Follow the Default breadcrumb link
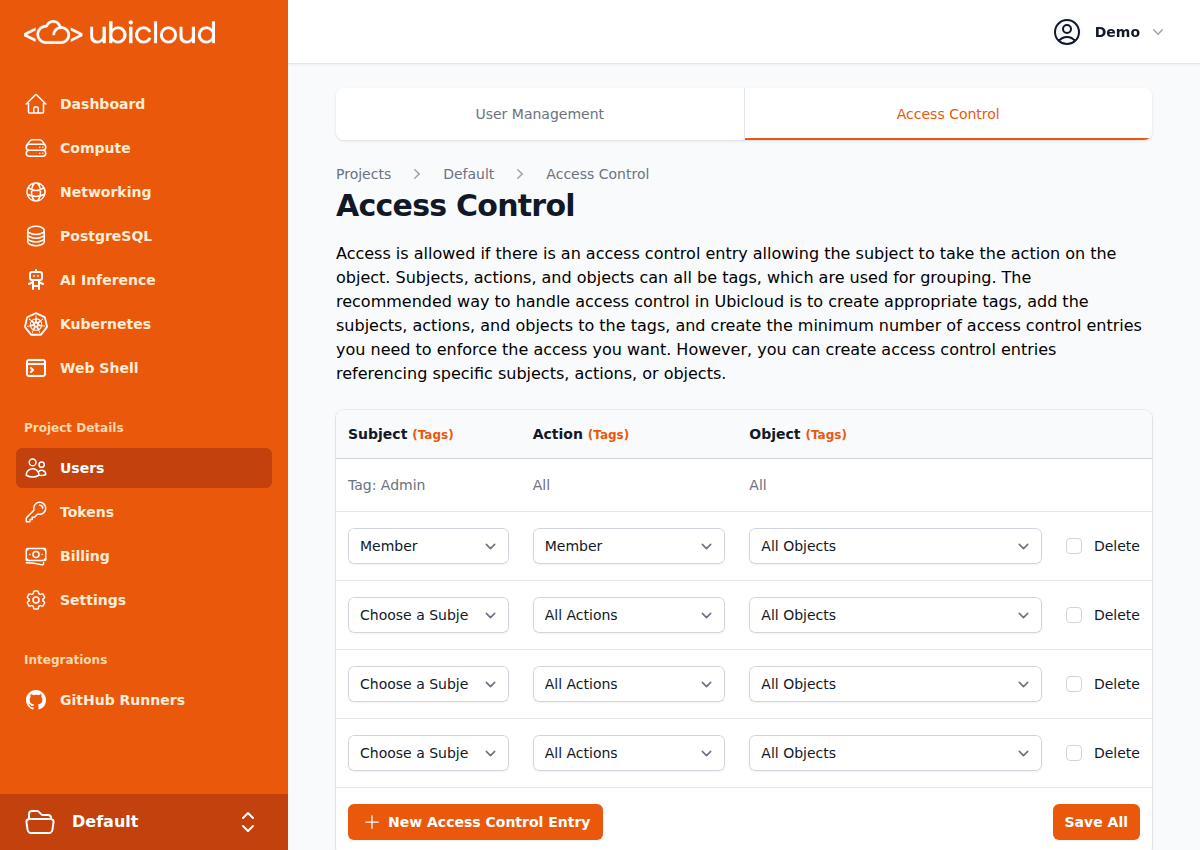 pyautogui.click(x=469, y=174)
